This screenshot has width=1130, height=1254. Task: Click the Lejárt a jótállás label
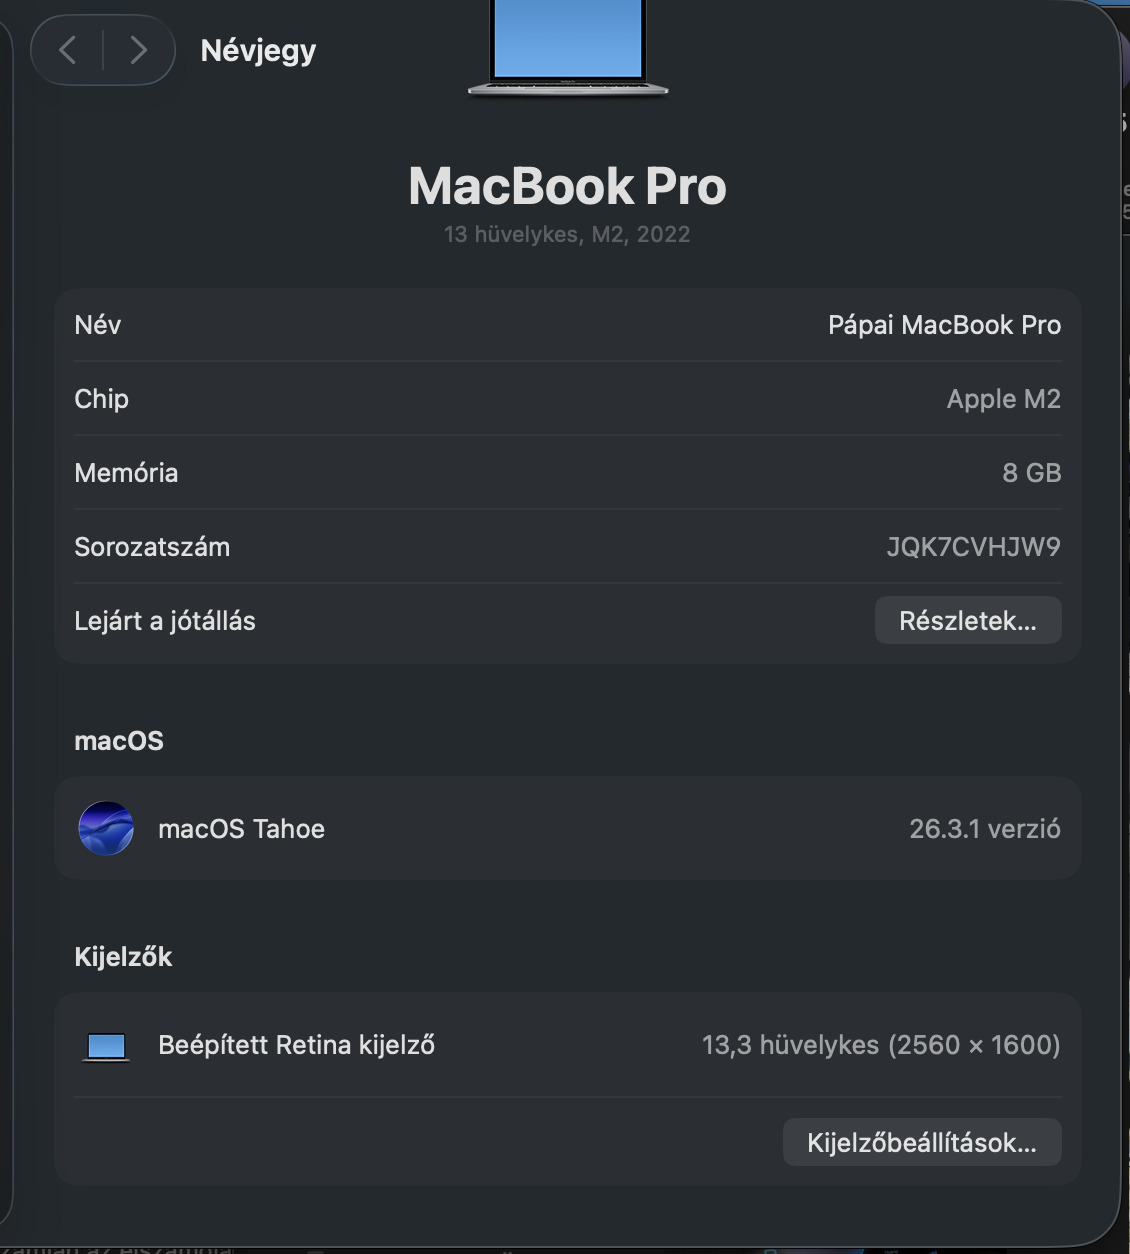[x=165, y=621]
